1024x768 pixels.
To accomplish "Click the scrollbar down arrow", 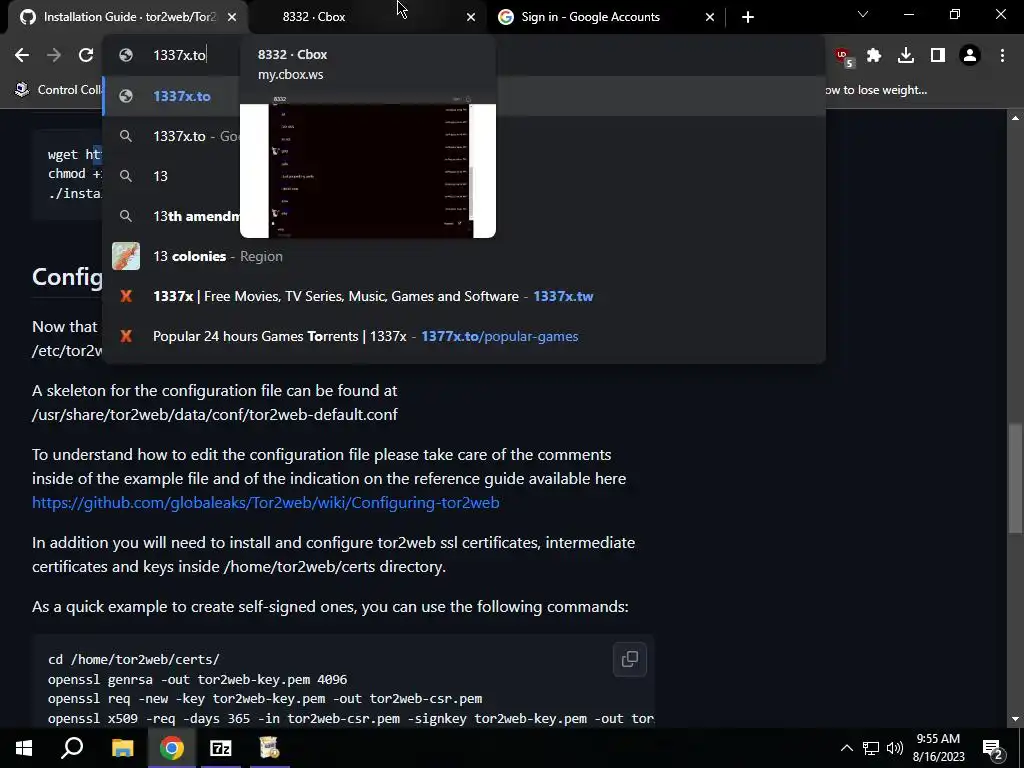I will click(1014, 719).
